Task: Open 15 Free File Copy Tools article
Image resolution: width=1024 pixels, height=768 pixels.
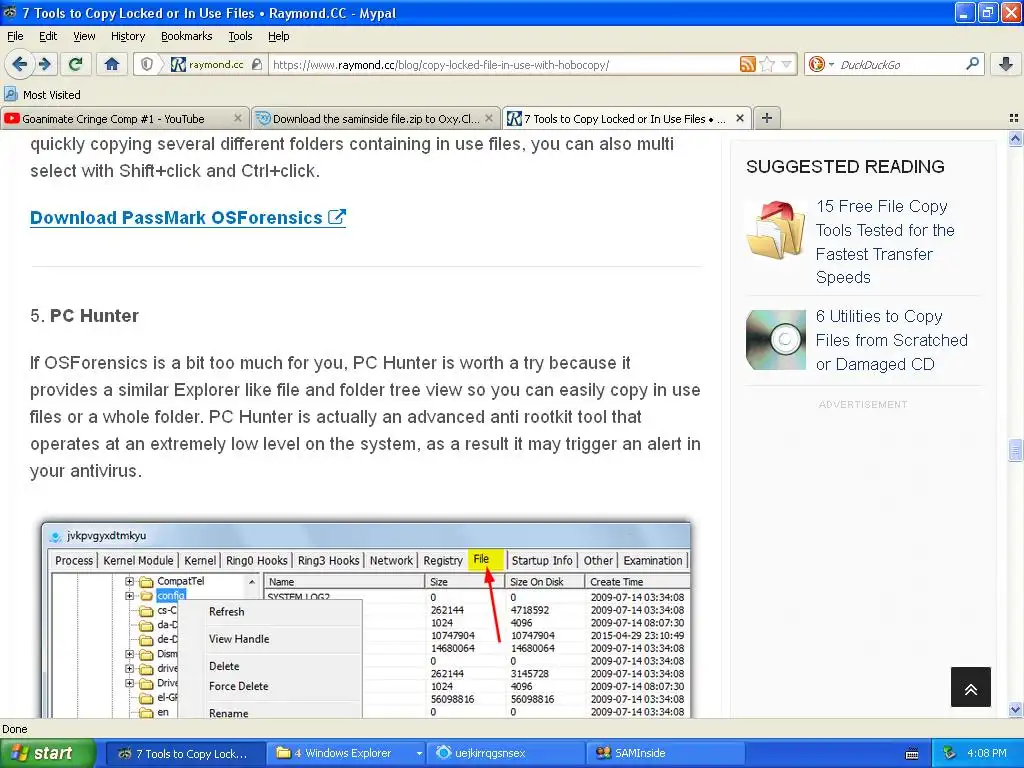Action: pos(885,242)
